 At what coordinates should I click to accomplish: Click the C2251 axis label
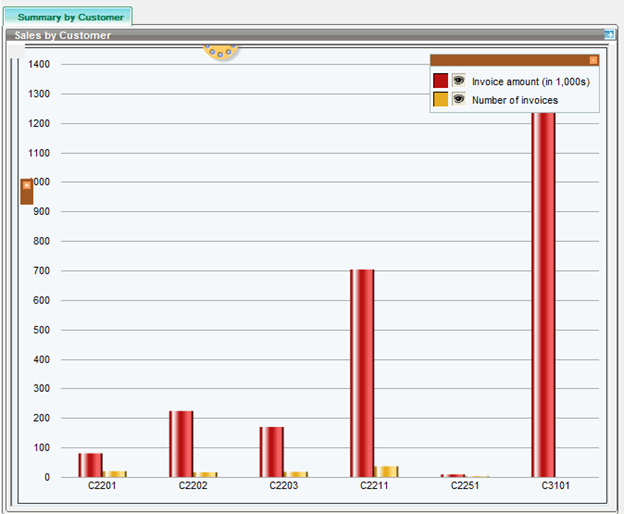pos(466,486)
